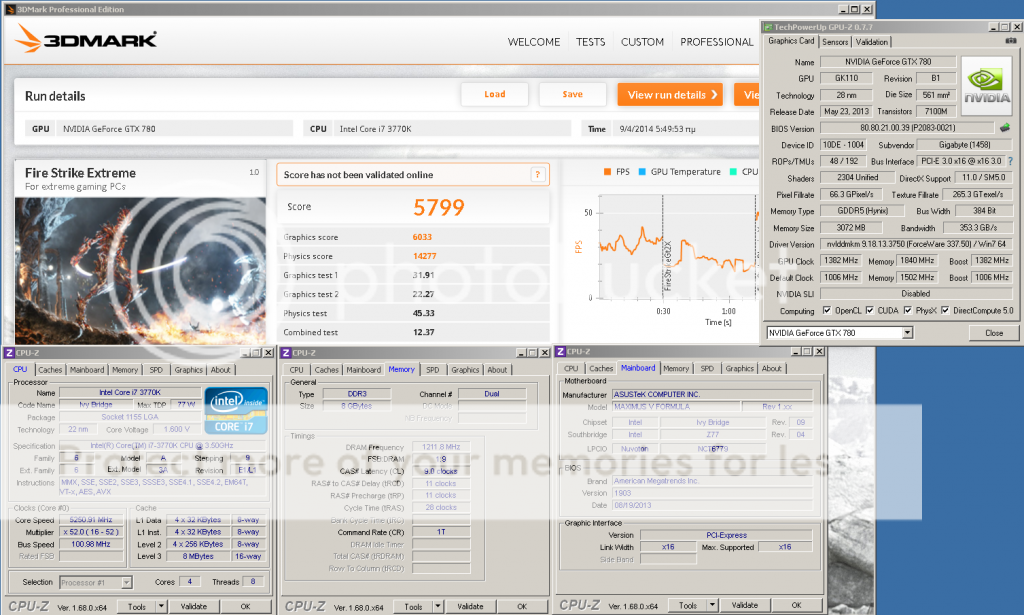The width and height of the screenshot is (1024, 615).
Task: Switch to the Sensors tab in GPU-Z
Action: pyautogui.click(x=834, y=42)
